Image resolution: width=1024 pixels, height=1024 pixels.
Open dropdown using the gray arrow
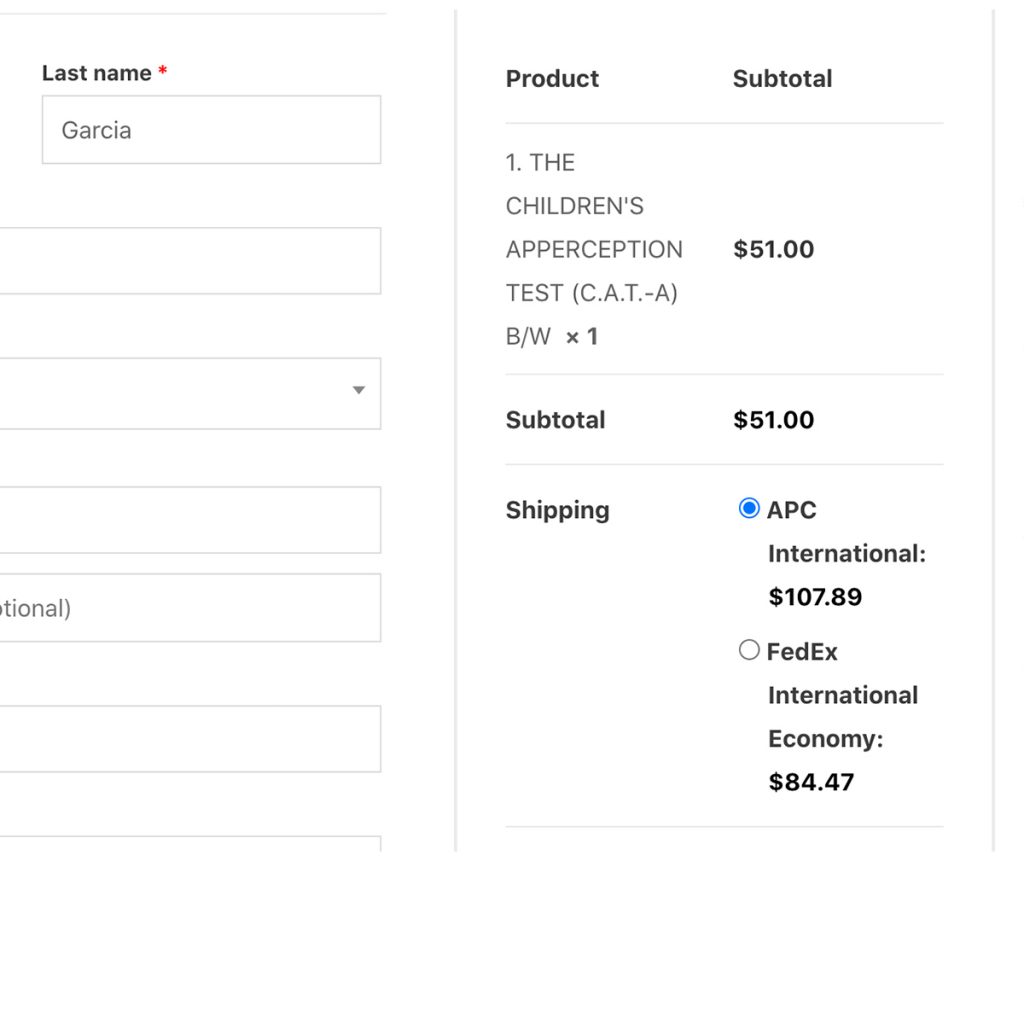[x=358, y=391]
